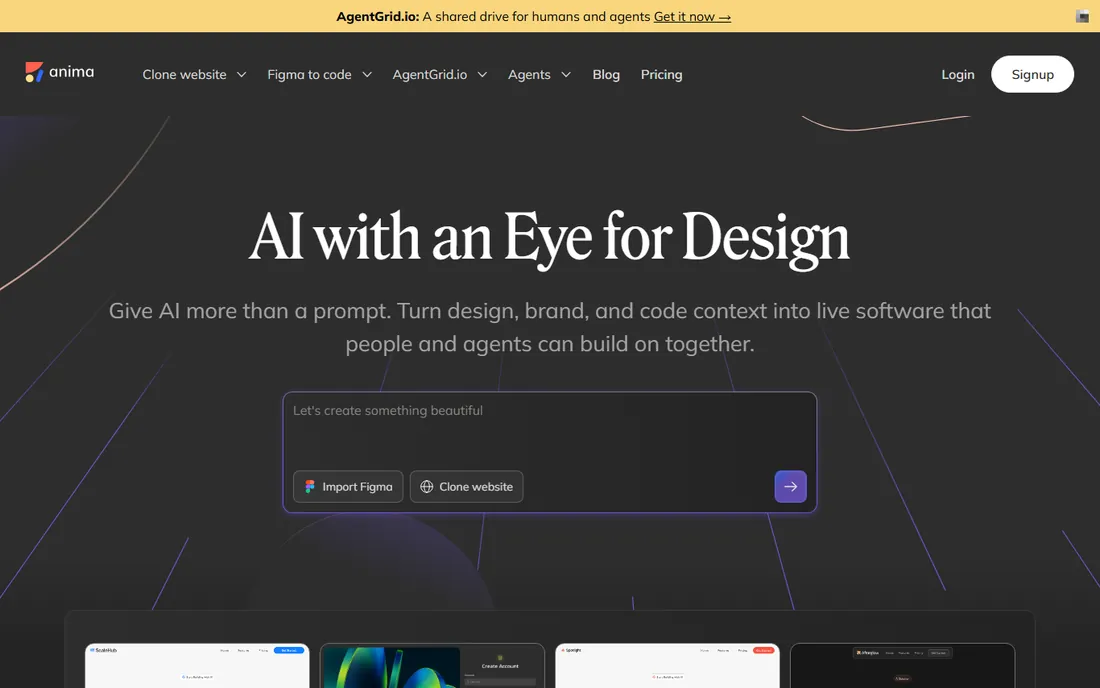Open the dark-themed template thumbnail
The height and width of the screenshot is (688, 1100).
click(x=902, y=666)
